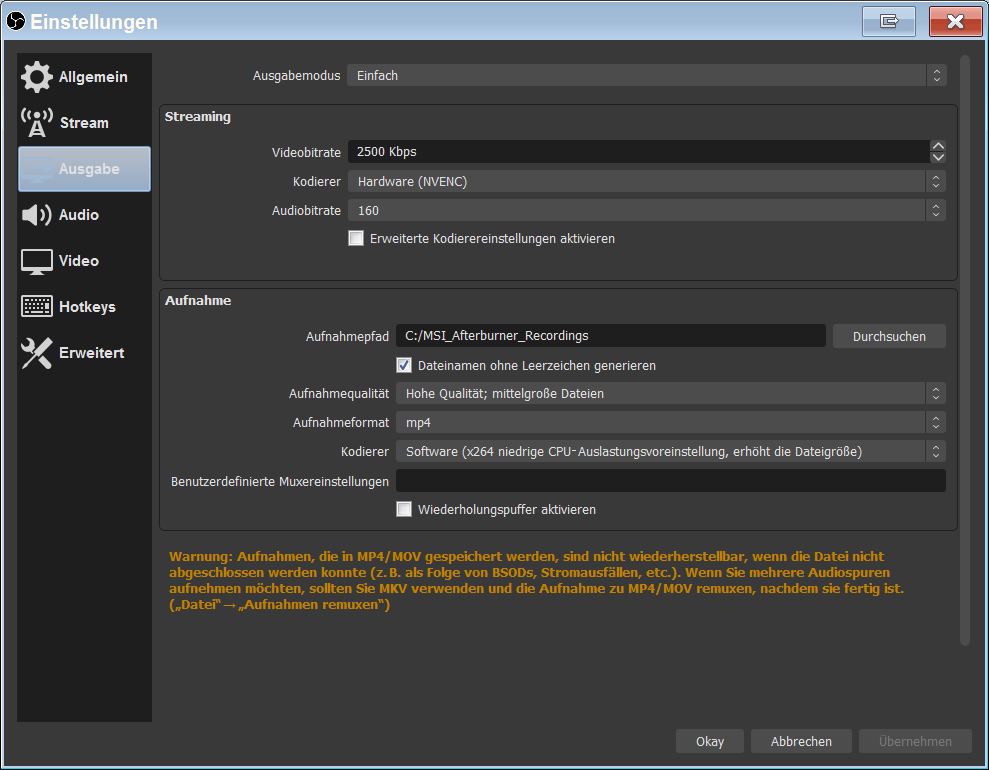Go to Audio settings
Screen dimensions: 989x770
click(85, 215)
